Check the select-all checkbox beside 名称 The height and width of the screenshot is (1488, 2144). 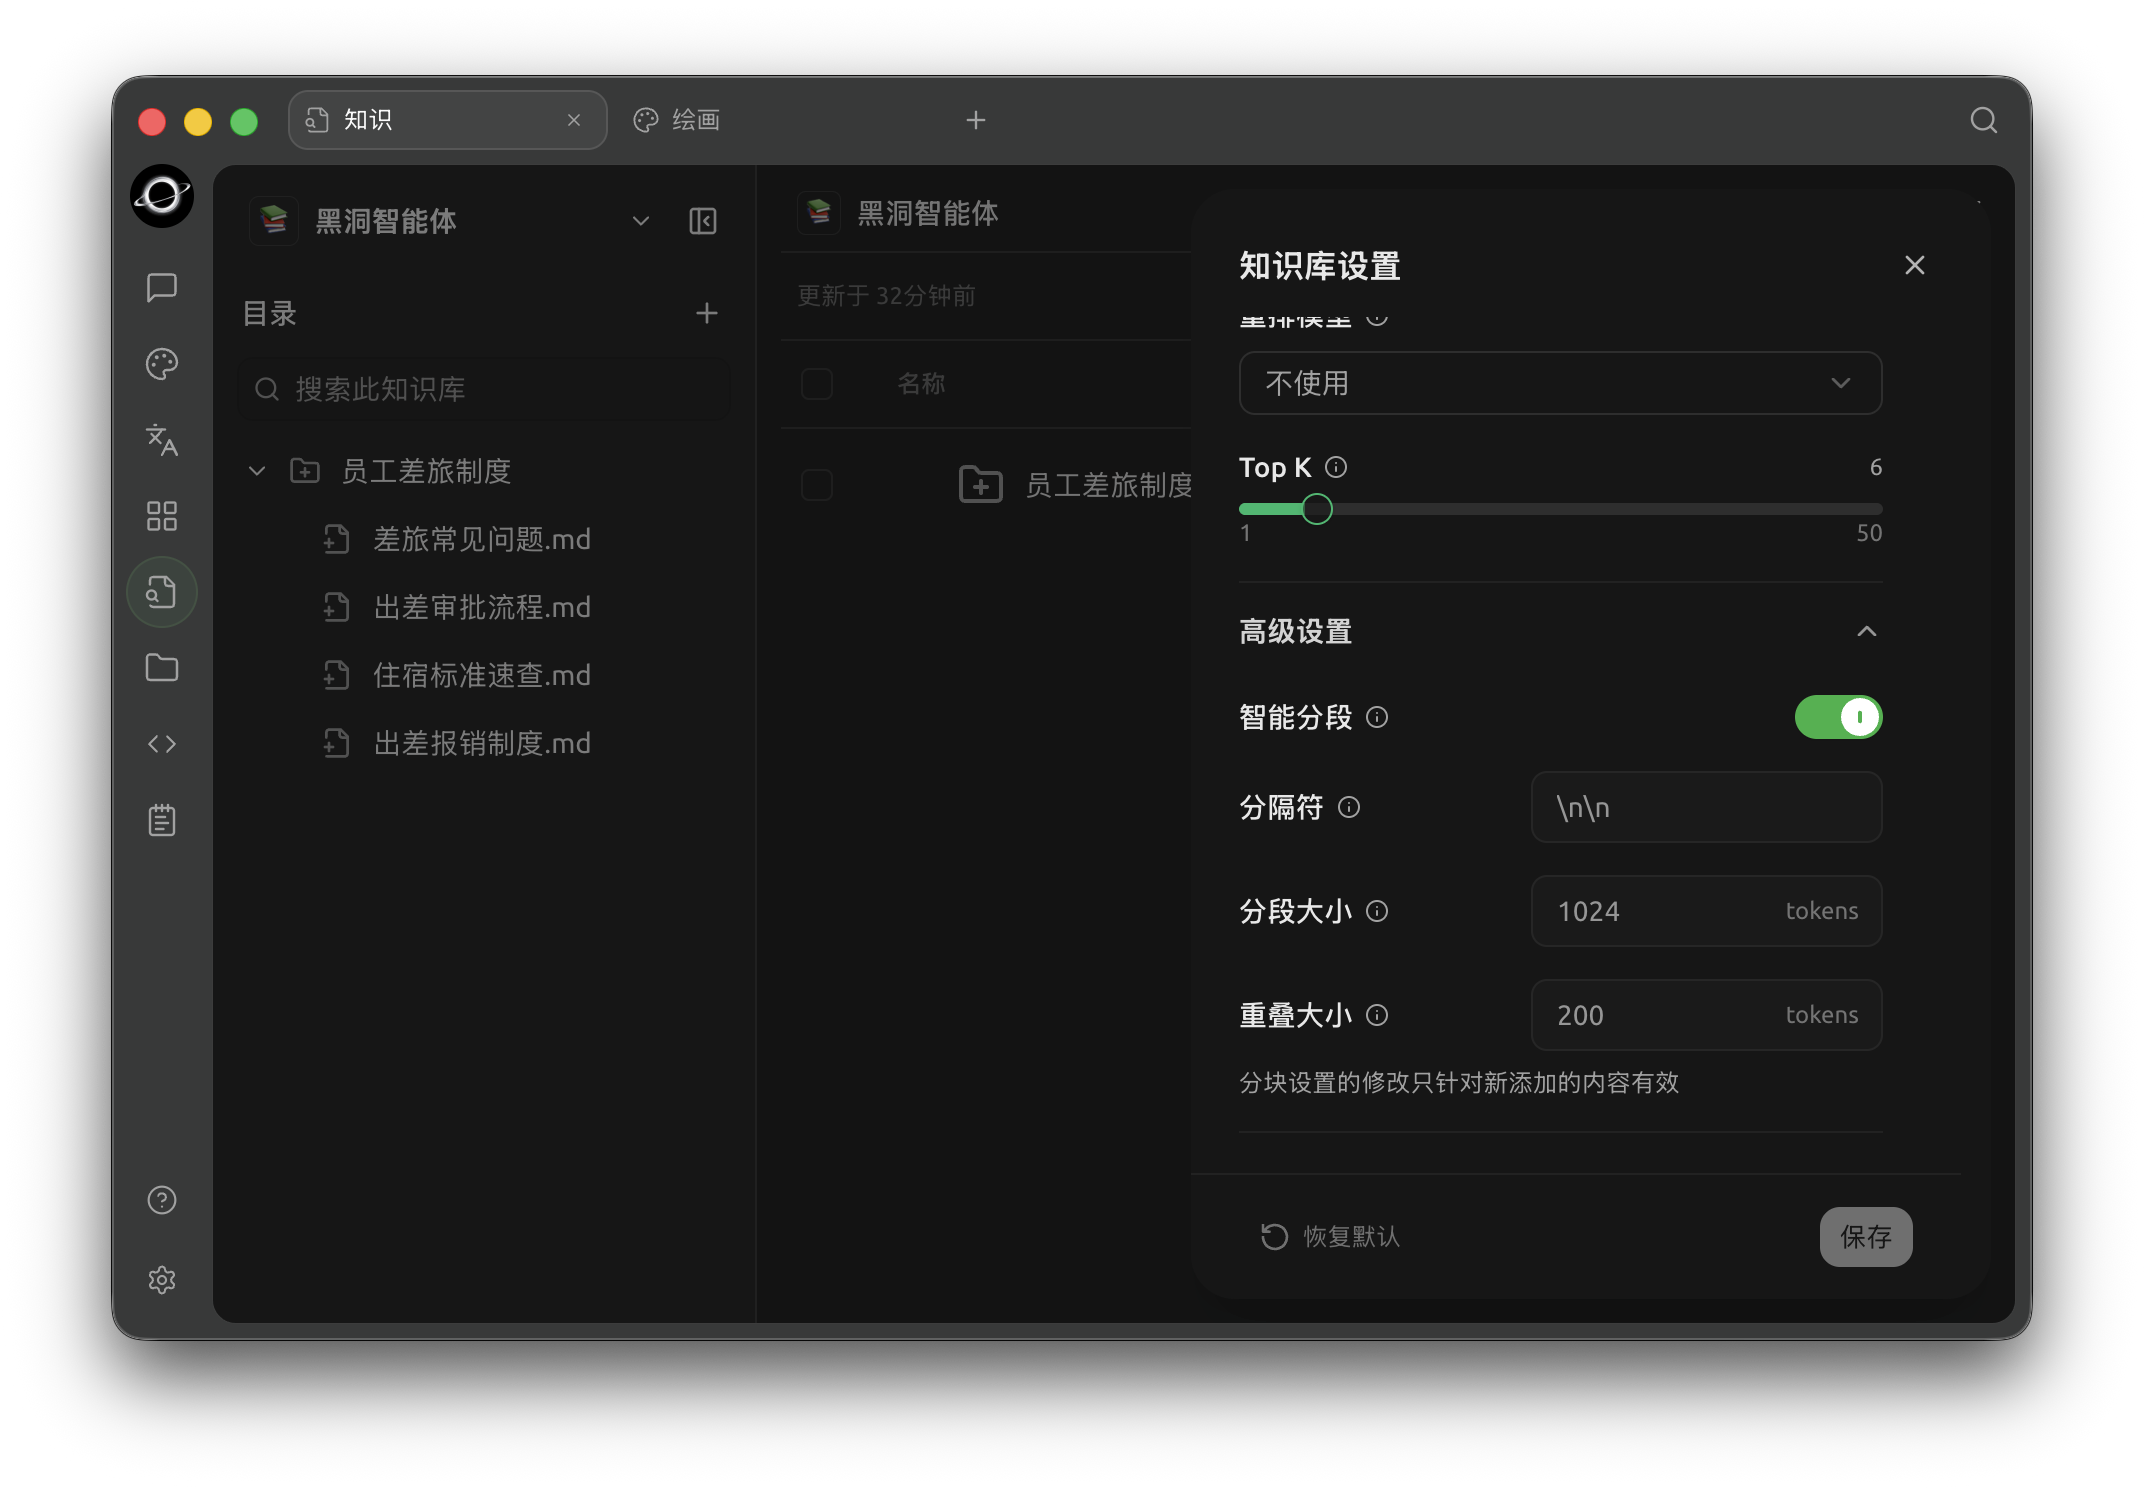tap(817, 384)
